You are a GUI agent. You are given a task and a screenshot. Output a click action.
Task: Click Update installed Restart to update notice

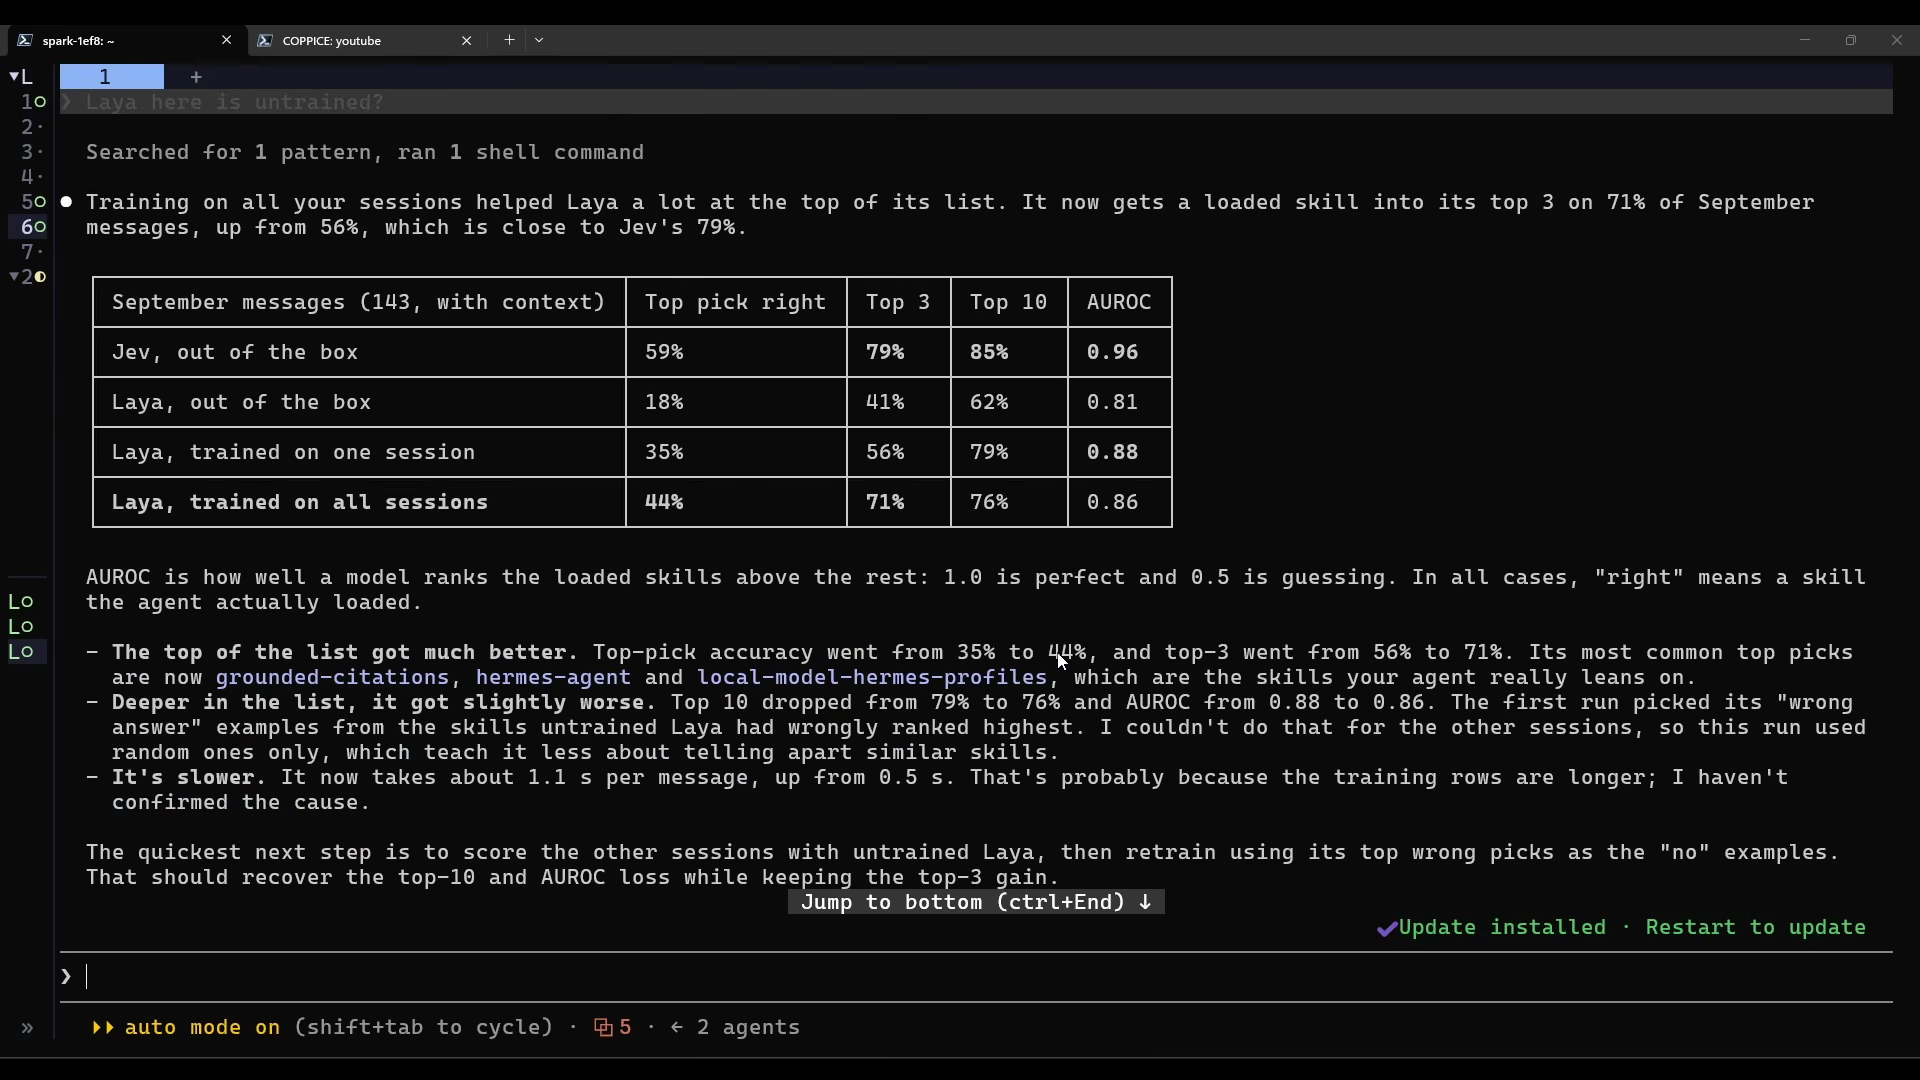click(x=1621, y=927)
